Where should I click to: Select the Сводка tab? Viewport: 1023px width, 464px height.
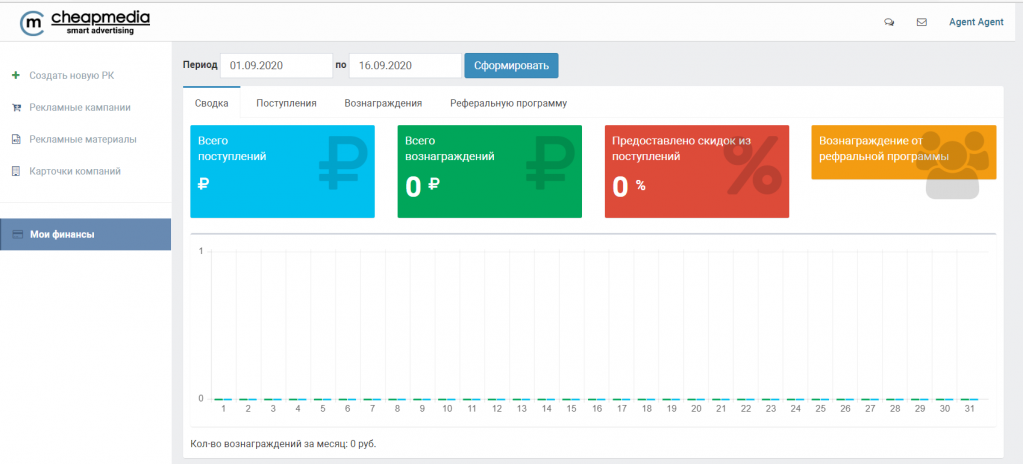[x=211, y=103]
